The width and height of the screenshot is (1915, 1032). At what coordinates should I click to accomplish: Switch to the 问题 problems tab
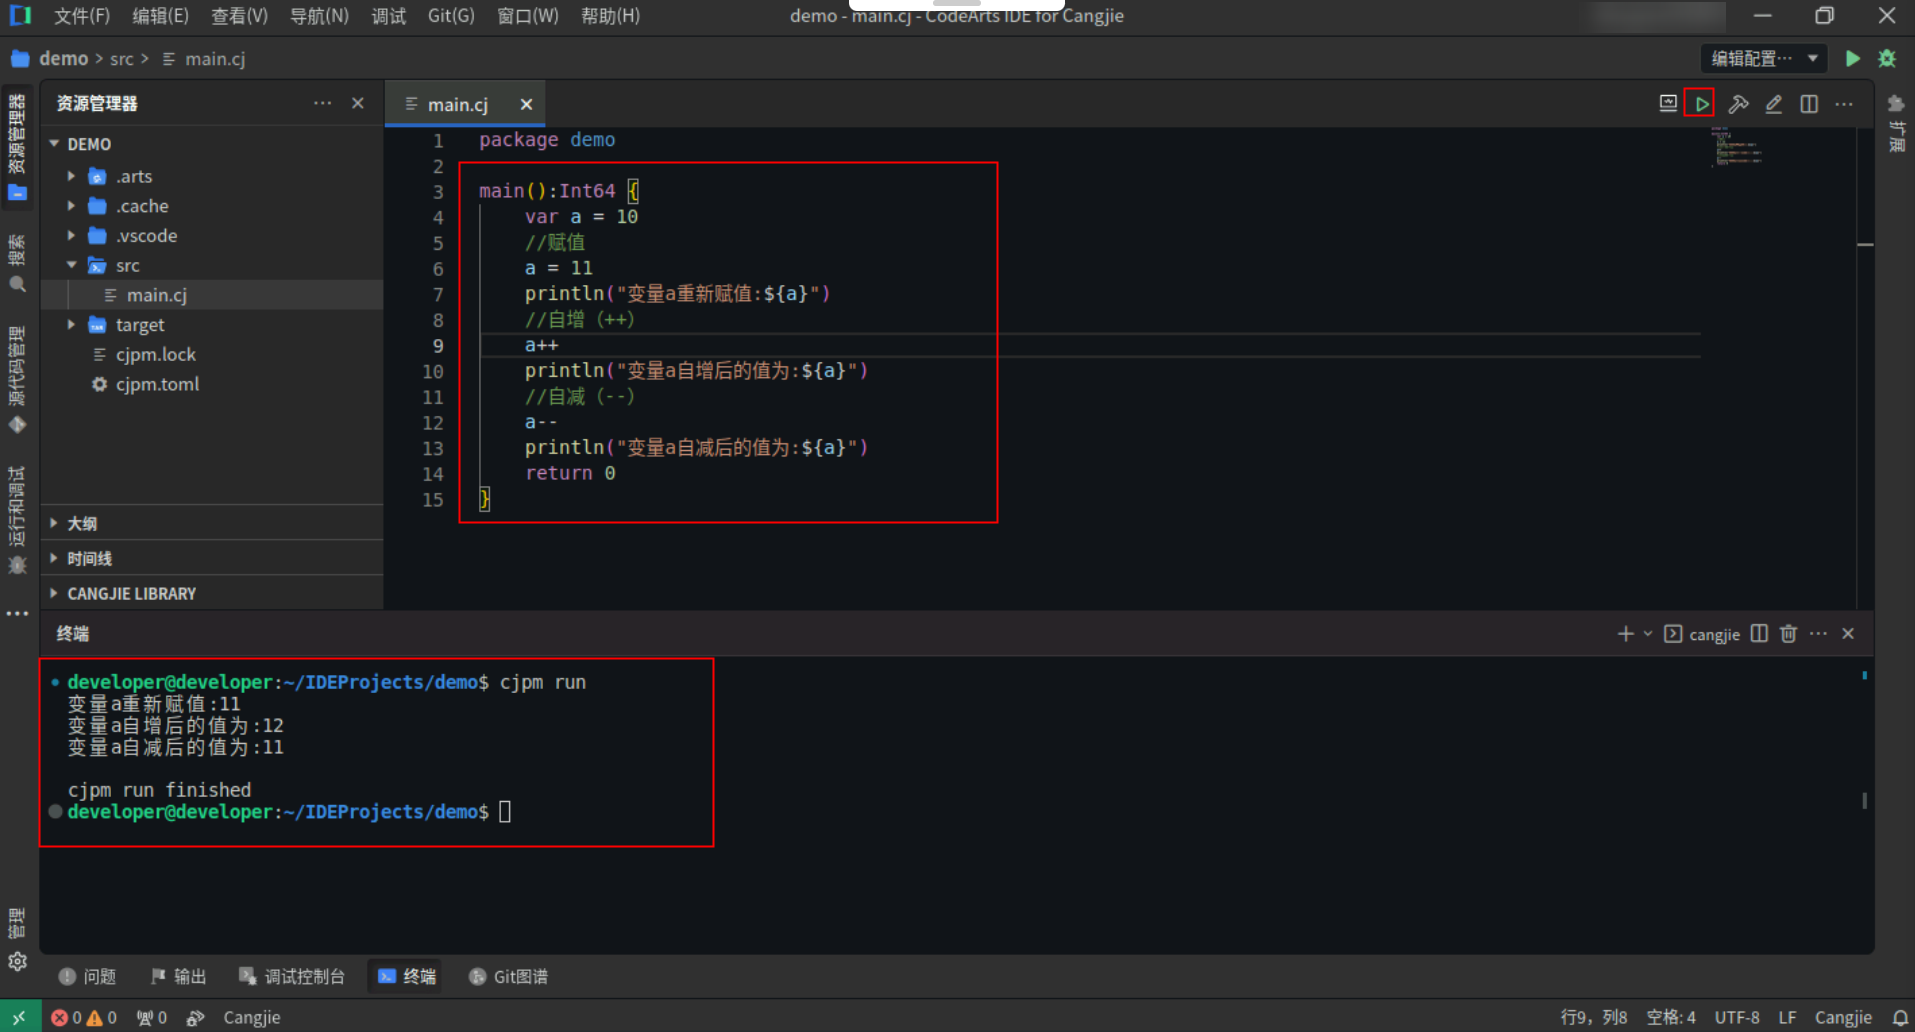pyautogui.click(x=87, y=976)
